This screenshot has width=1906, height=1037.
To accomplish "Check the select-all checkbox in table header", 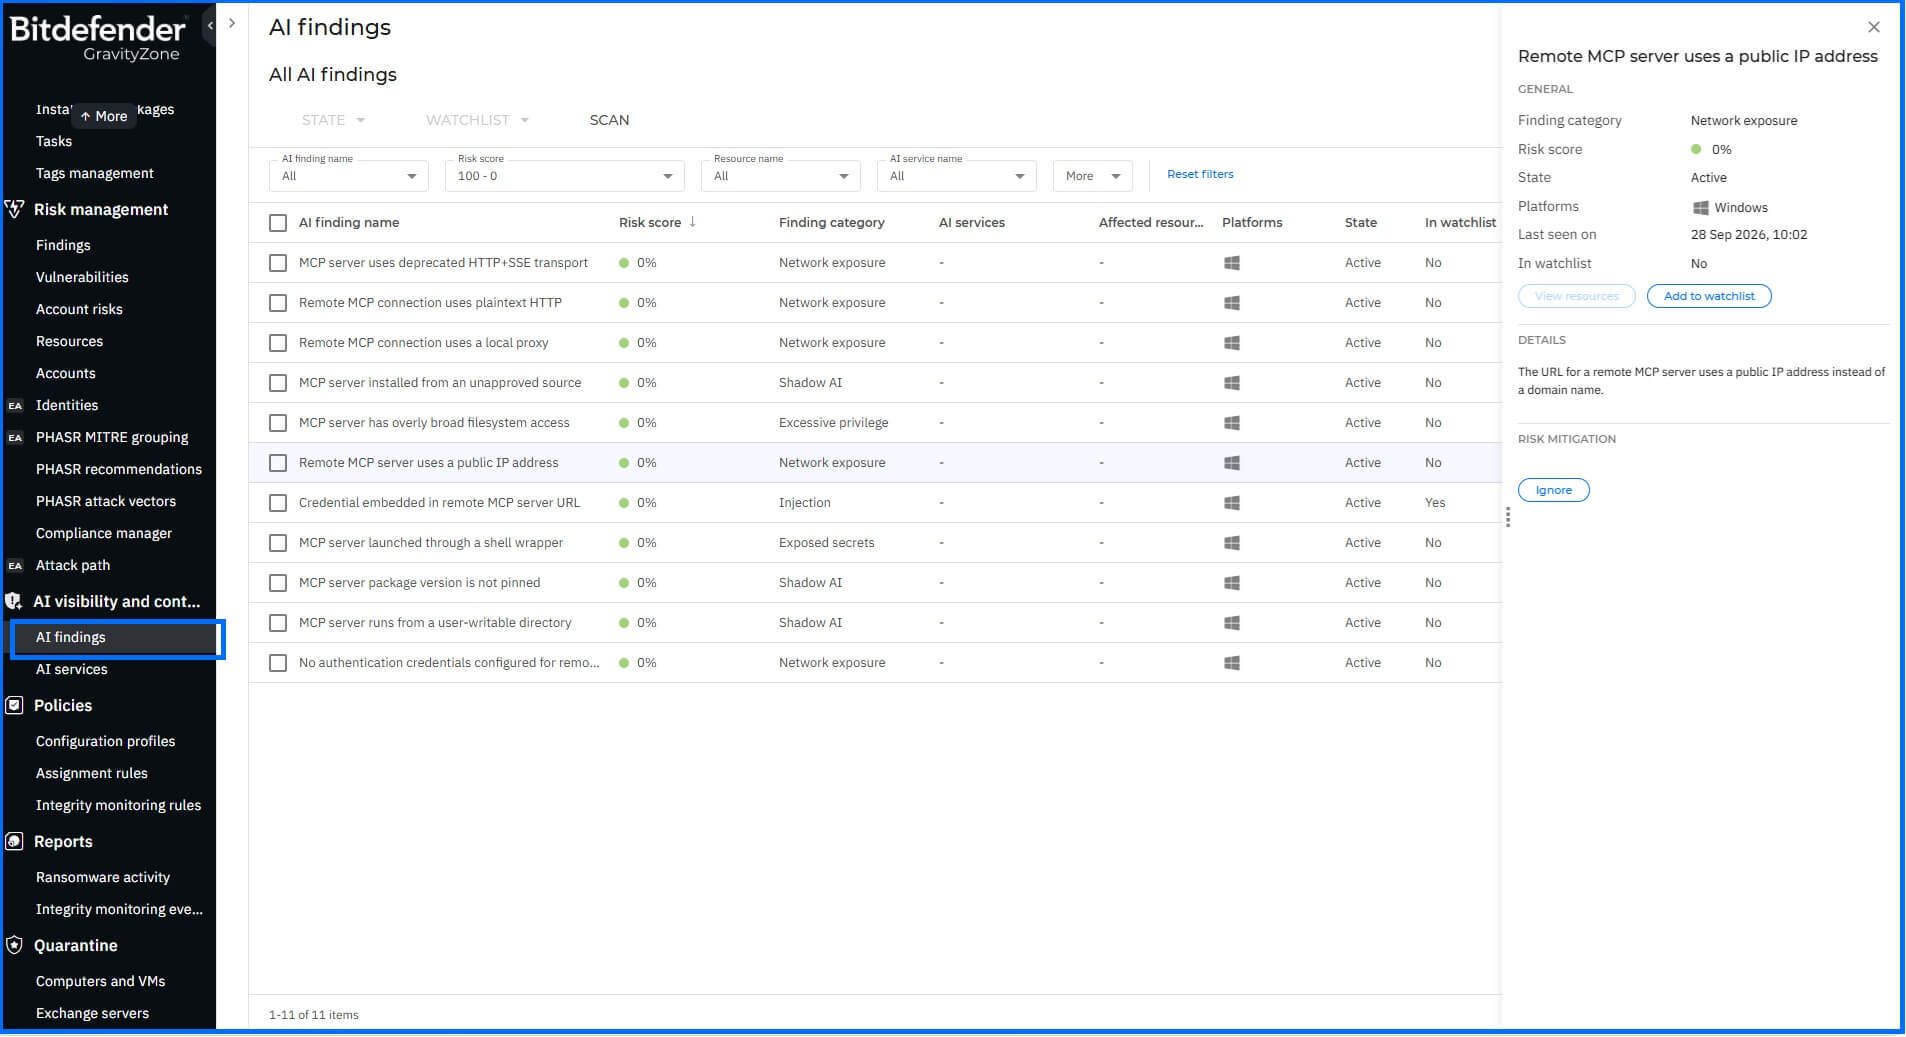I will pyautogui.click(x=278, y=223).
